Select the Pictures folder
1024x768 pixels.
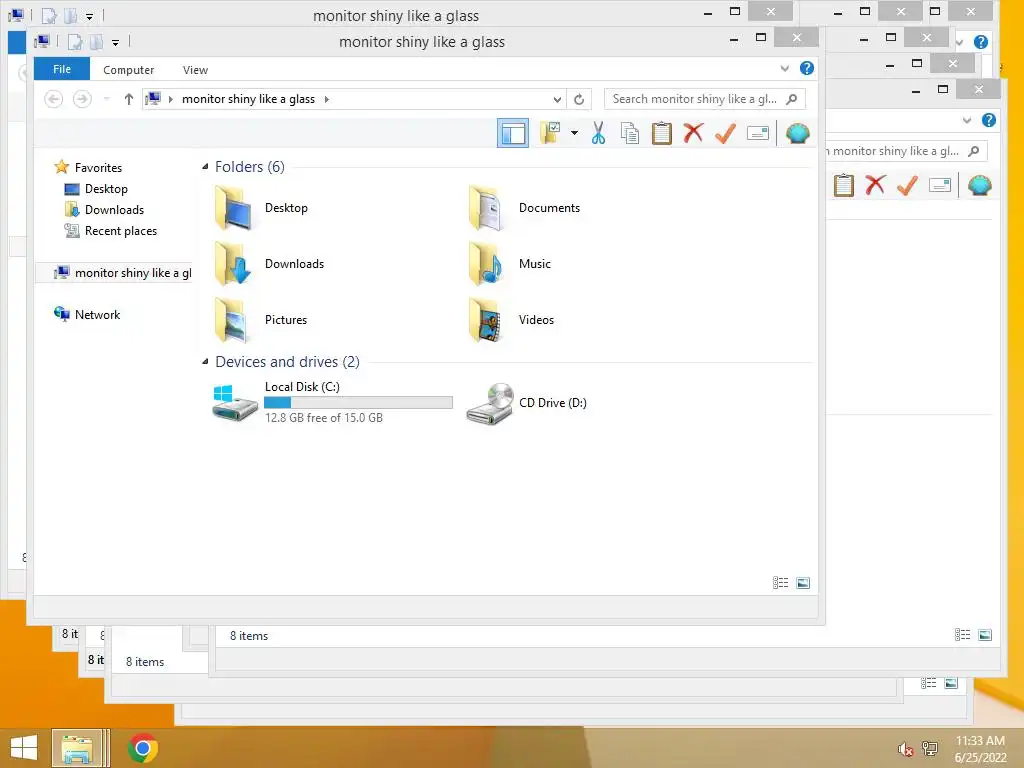pos(261,320)
